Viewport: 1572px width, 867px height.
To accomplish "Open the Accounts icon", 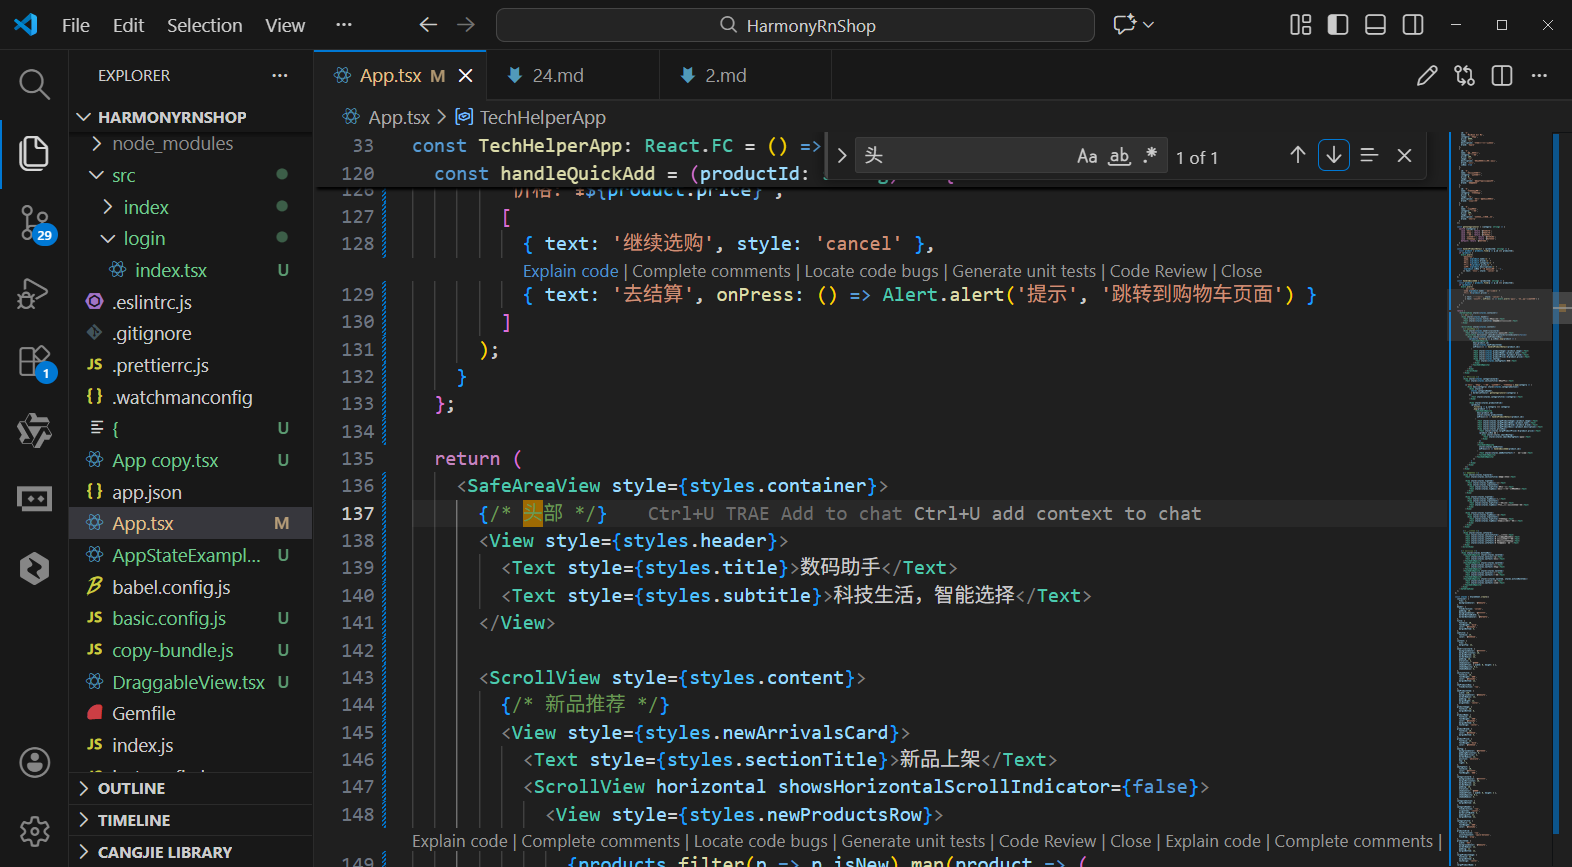I will [x=35, y=762].
